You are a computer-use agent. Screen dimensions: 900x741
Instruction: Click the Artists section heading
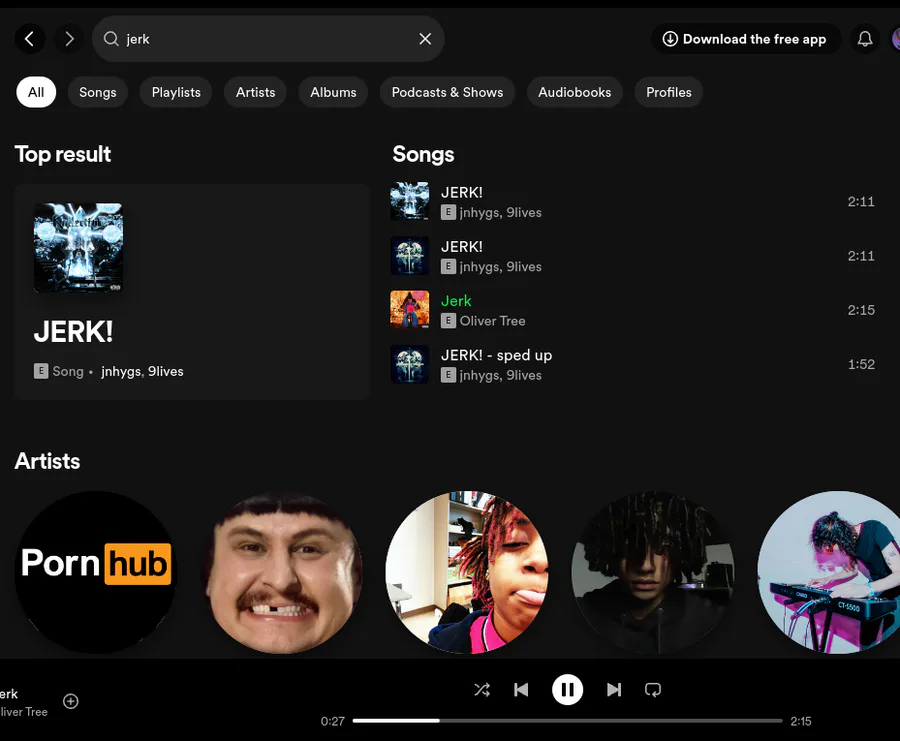click(x=47, y=461)
